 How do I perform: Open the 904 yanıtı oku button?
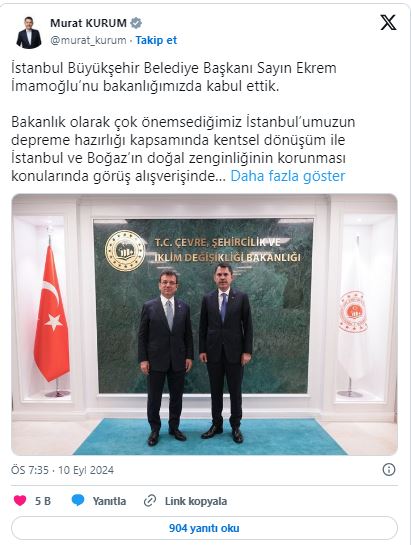(204, 528)
